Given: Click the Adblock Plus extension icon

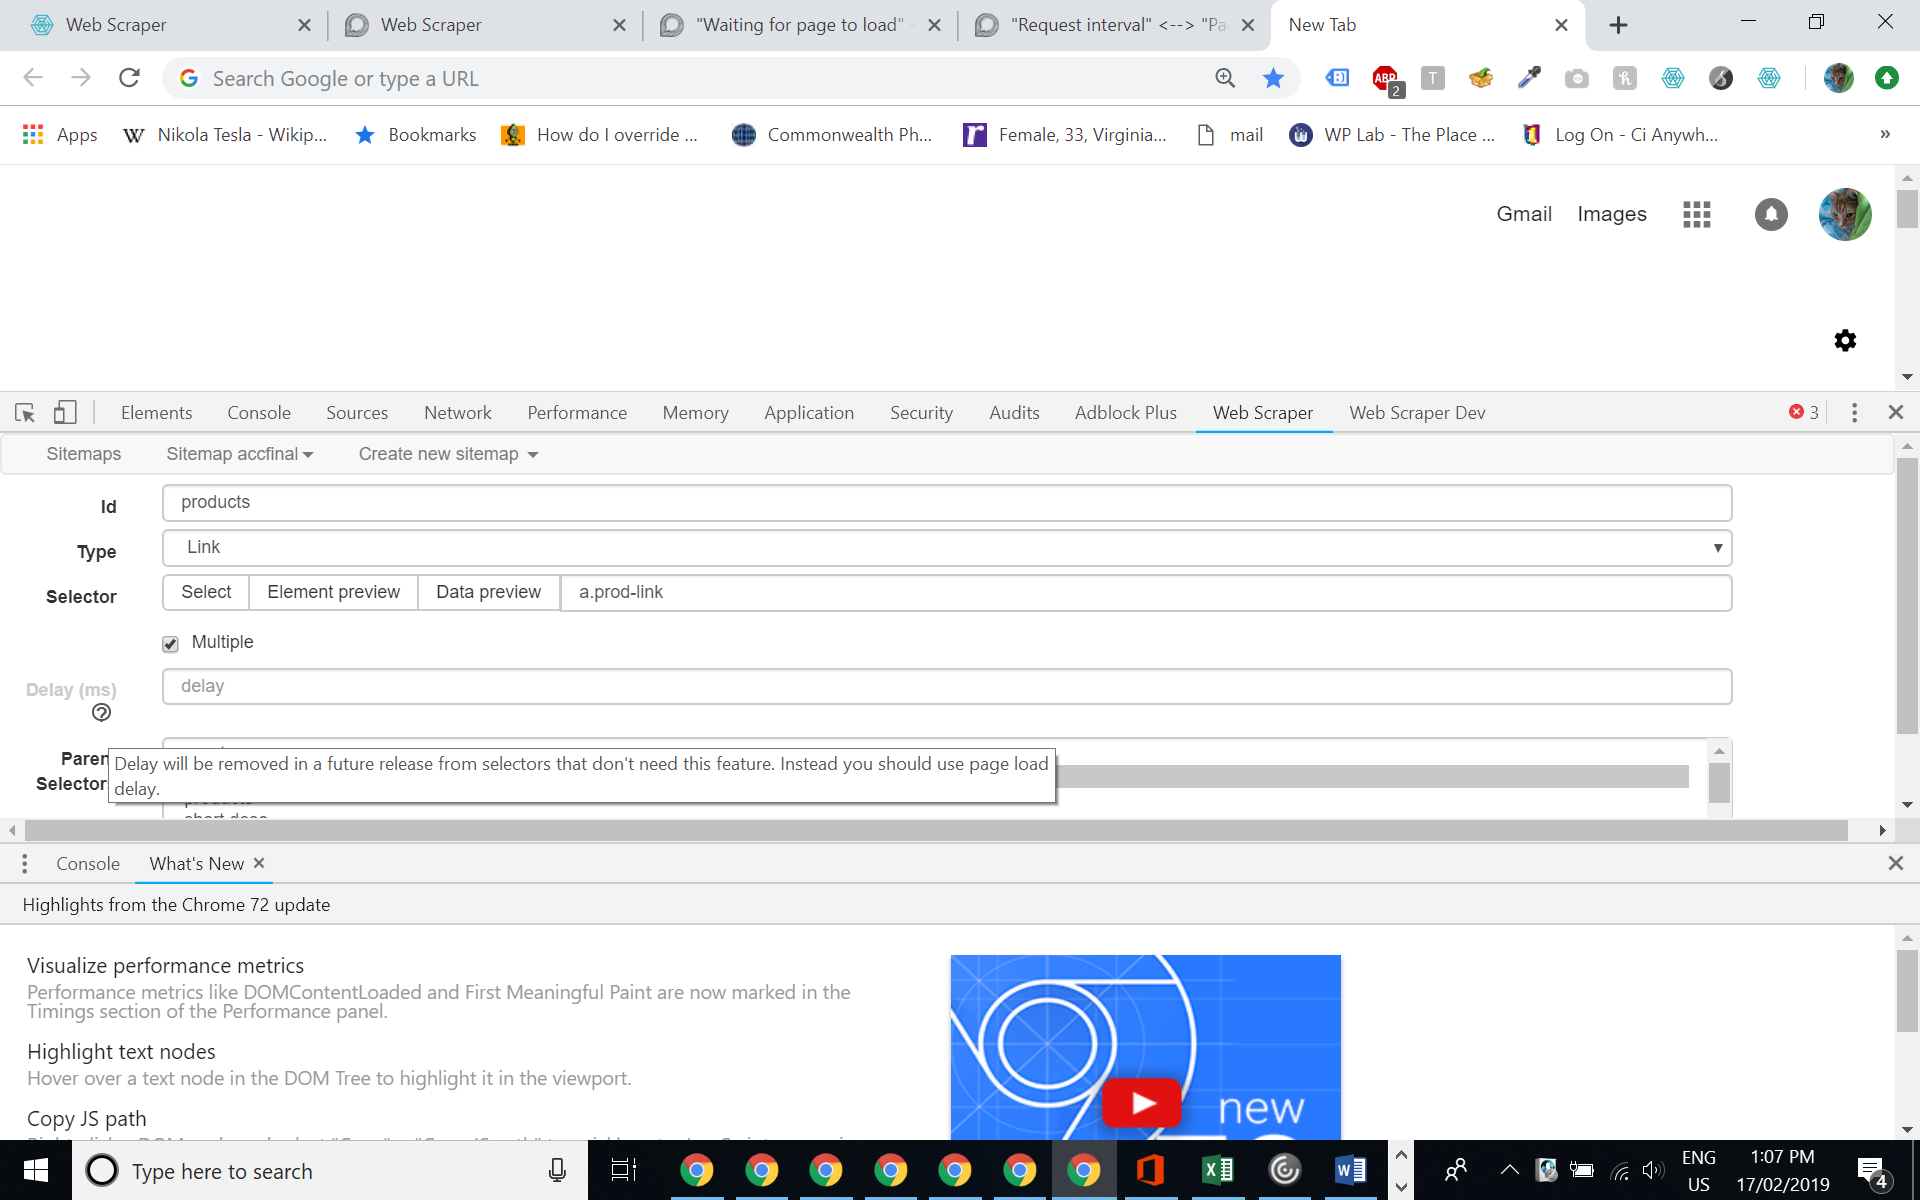Looking at the screenshot, I should click(x=1385, y=78).
